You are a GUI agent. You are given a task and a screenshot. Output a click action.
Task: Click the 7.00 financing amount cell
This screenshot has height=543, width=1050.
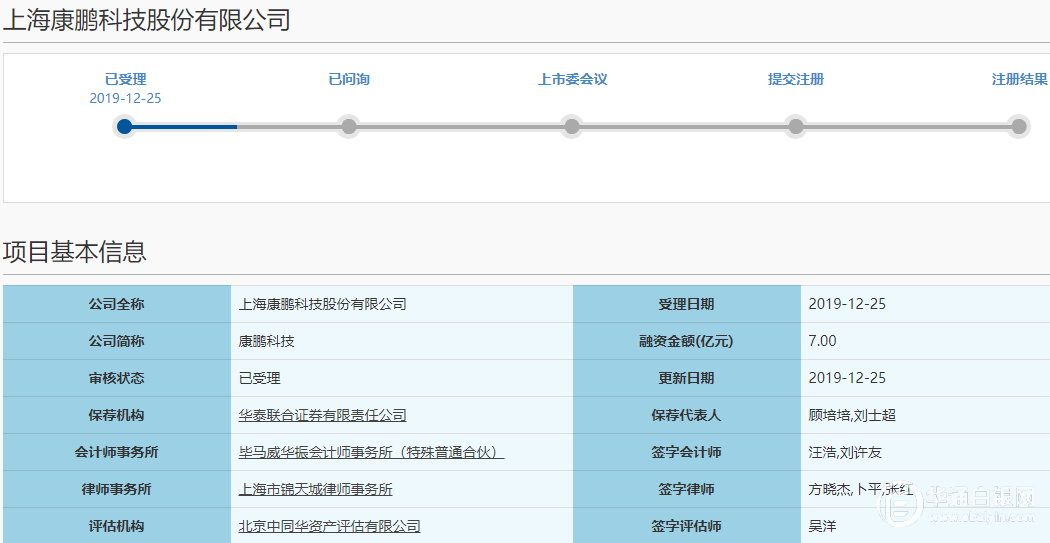coord(925,341)
